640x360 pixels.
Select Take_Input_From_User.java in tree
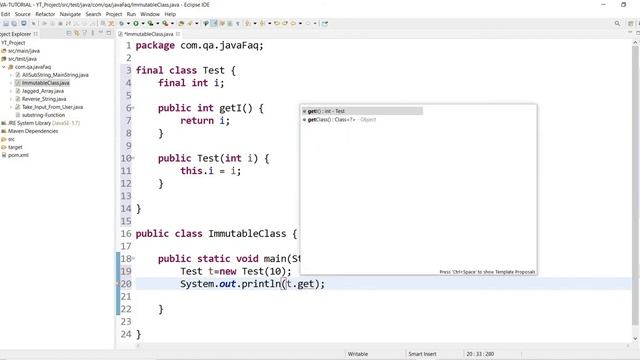[x=52, y=107]
